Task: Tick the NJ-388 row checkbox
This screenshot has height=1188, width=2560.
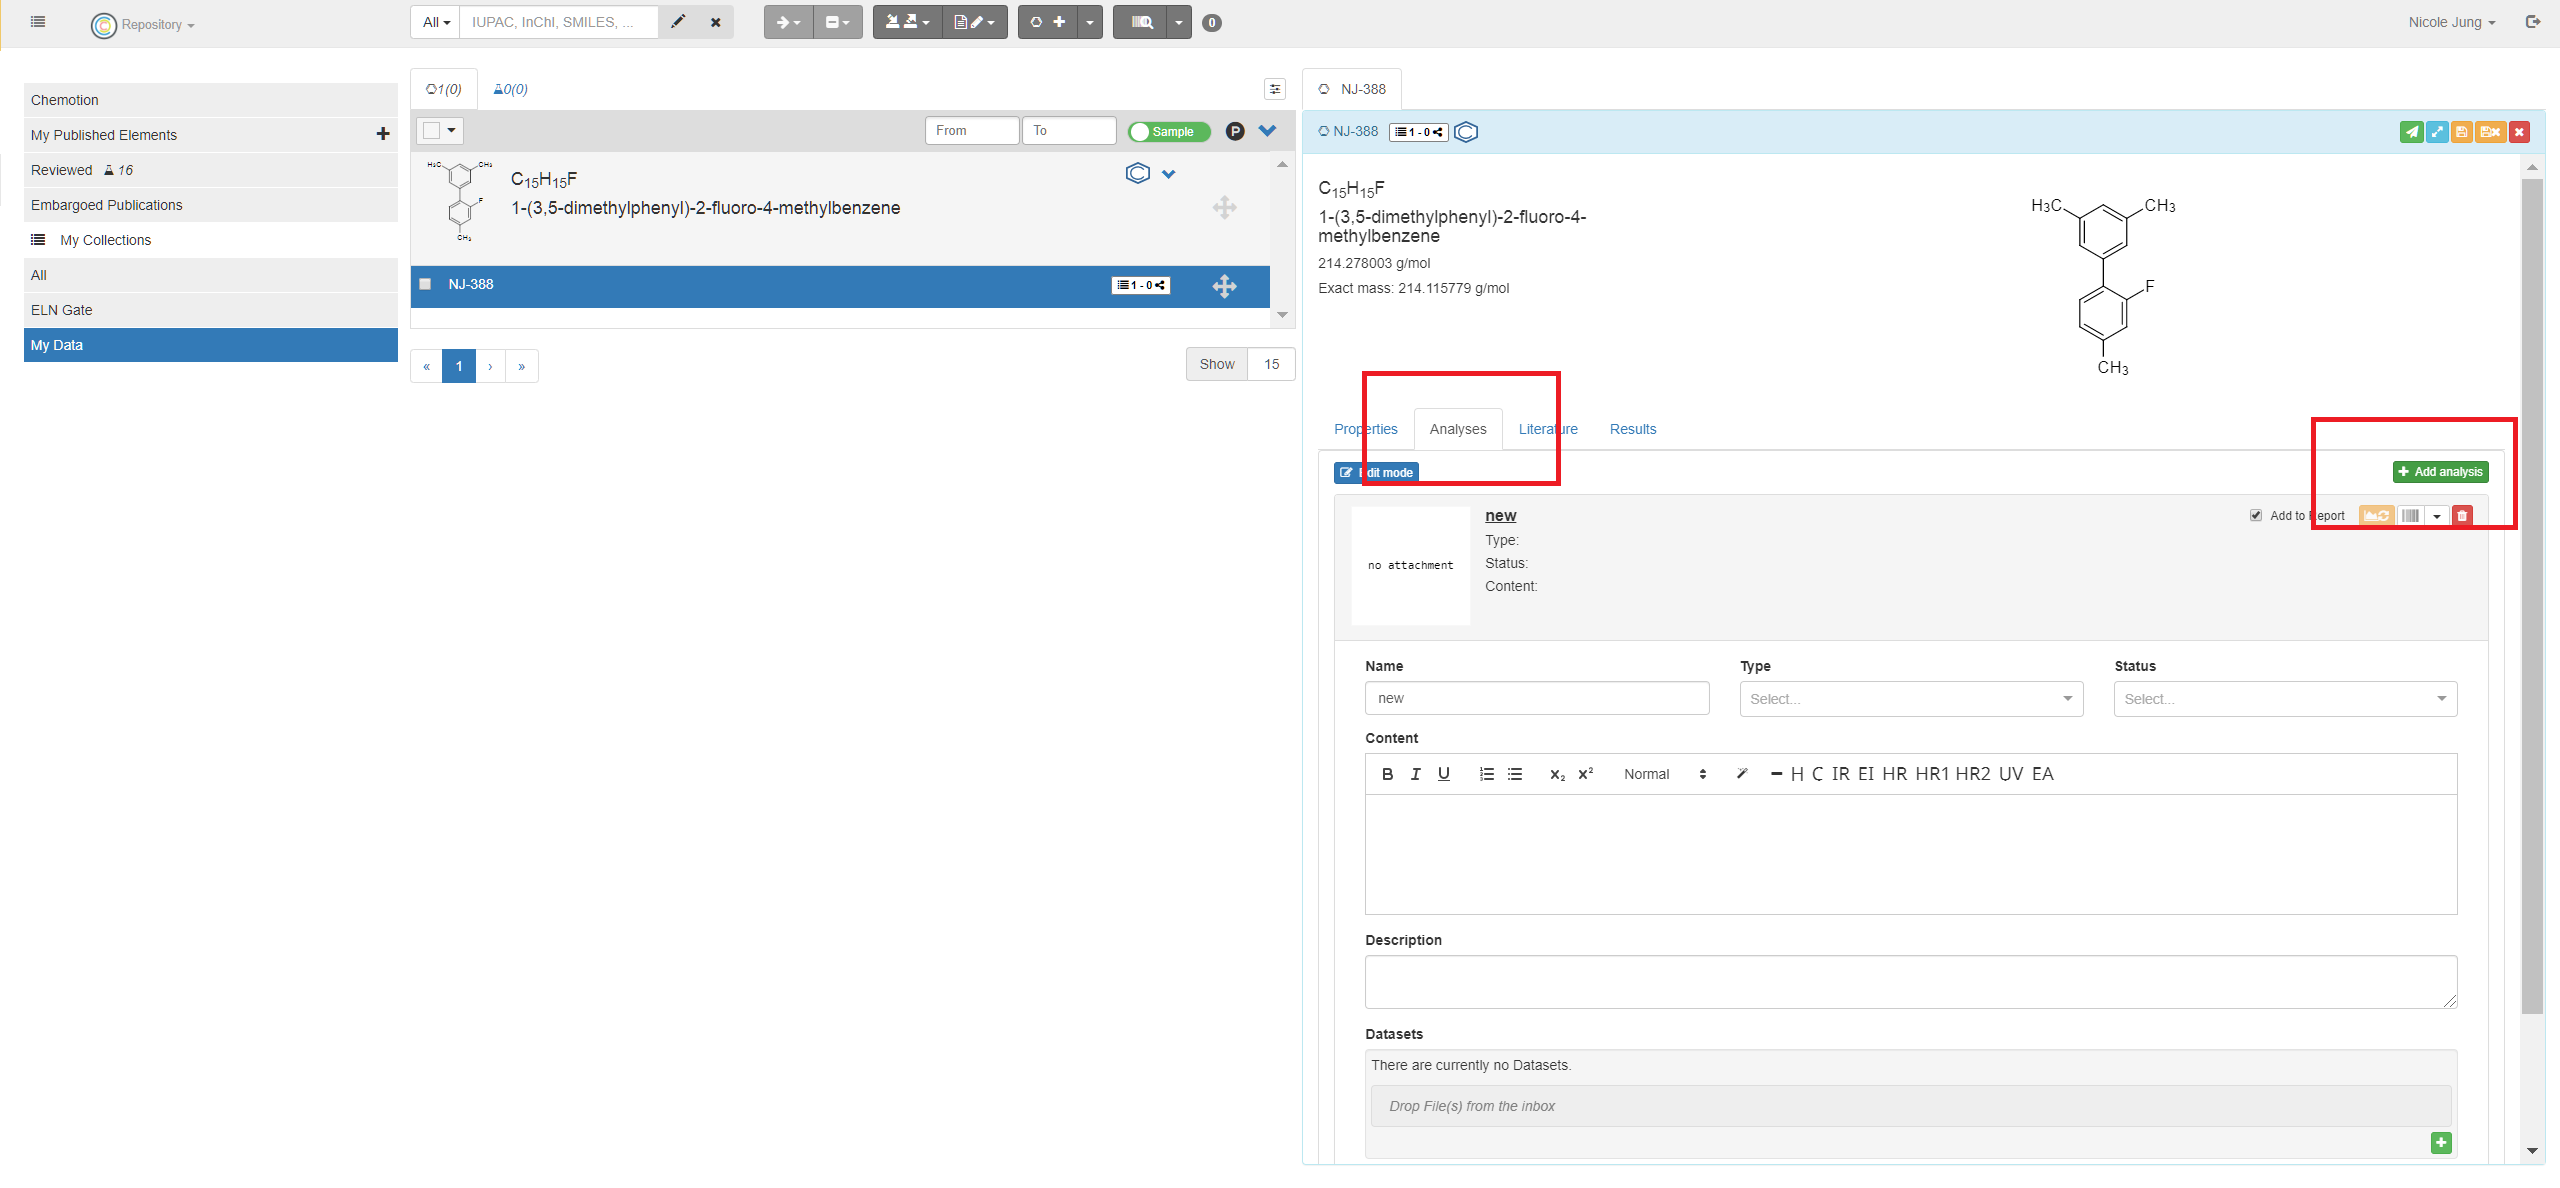Action: (426, 285)
